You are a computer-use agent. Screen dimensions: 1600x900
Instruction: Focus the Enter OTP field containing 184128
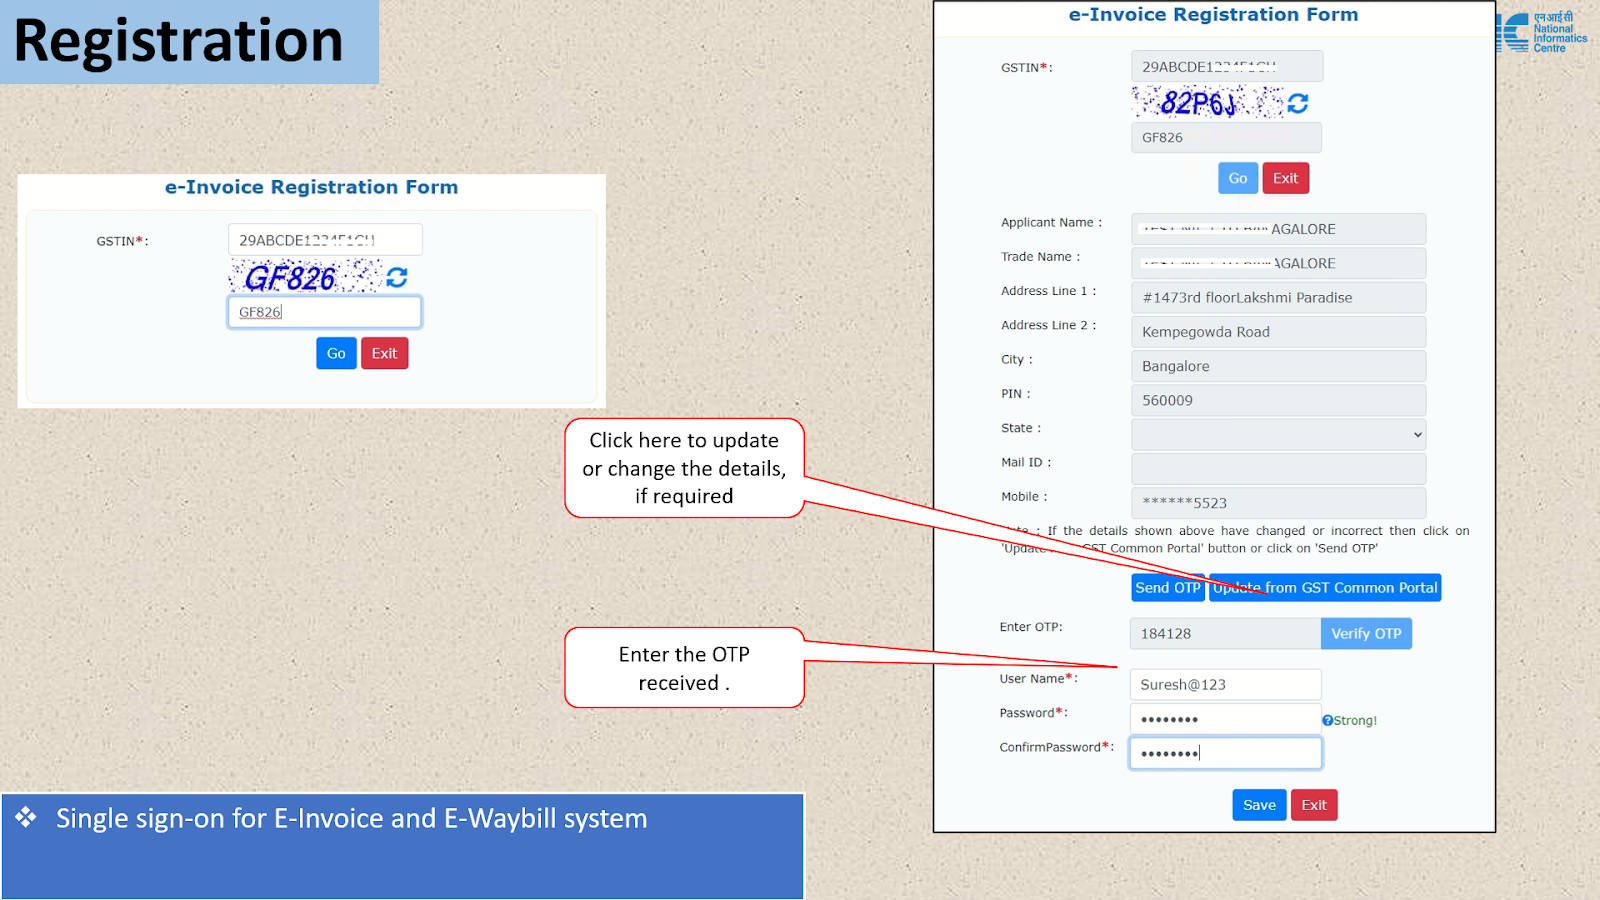1224,634
